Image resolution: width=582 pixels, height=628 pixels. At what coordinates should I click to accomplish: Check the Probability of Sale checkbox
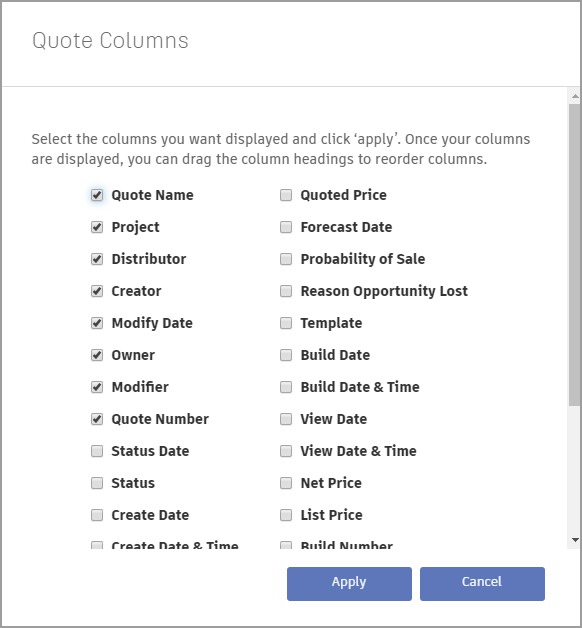286,259
